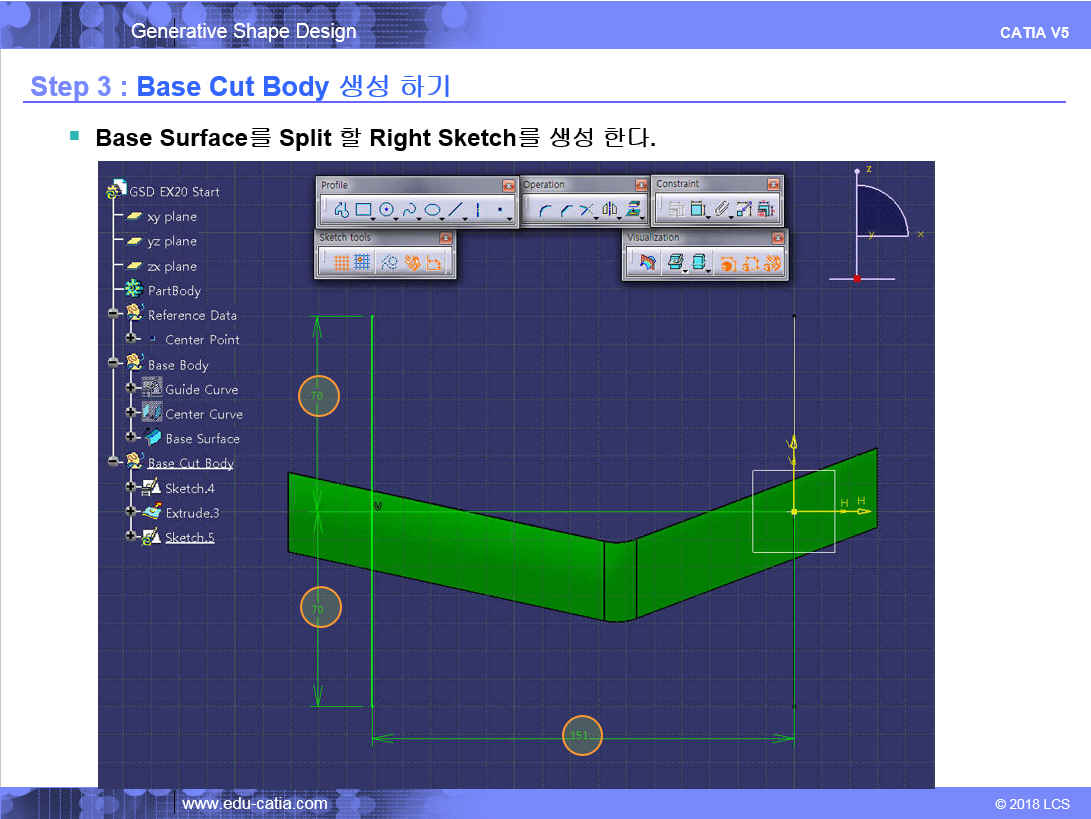
Task: Toggle Snap to Point in Sketch tools
Action: 362,262
